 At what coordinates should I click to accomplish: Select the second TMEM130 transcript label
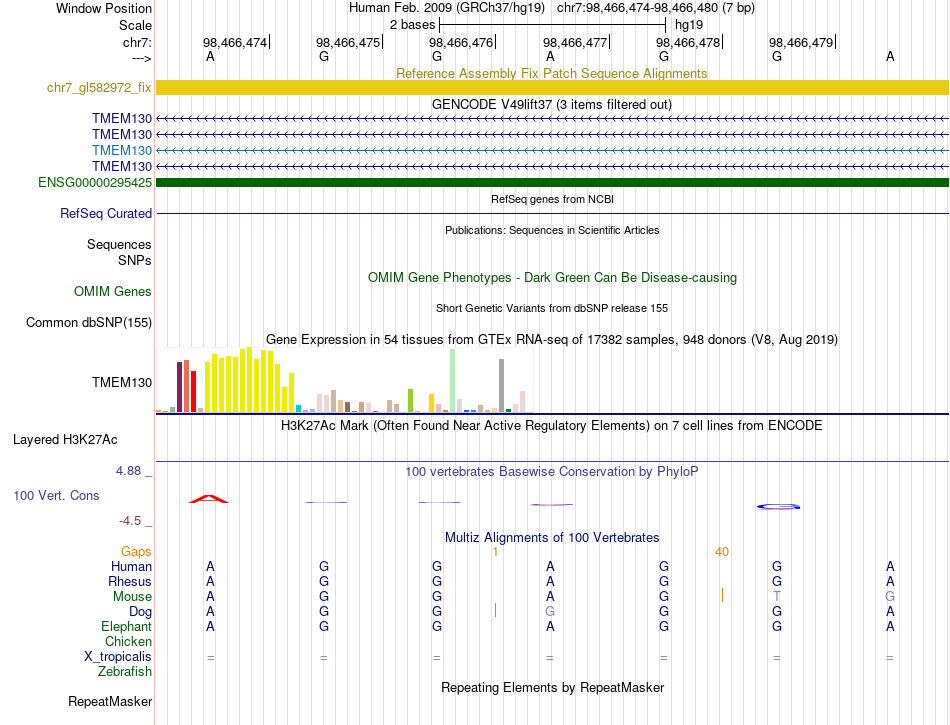(x=122, y=134)
